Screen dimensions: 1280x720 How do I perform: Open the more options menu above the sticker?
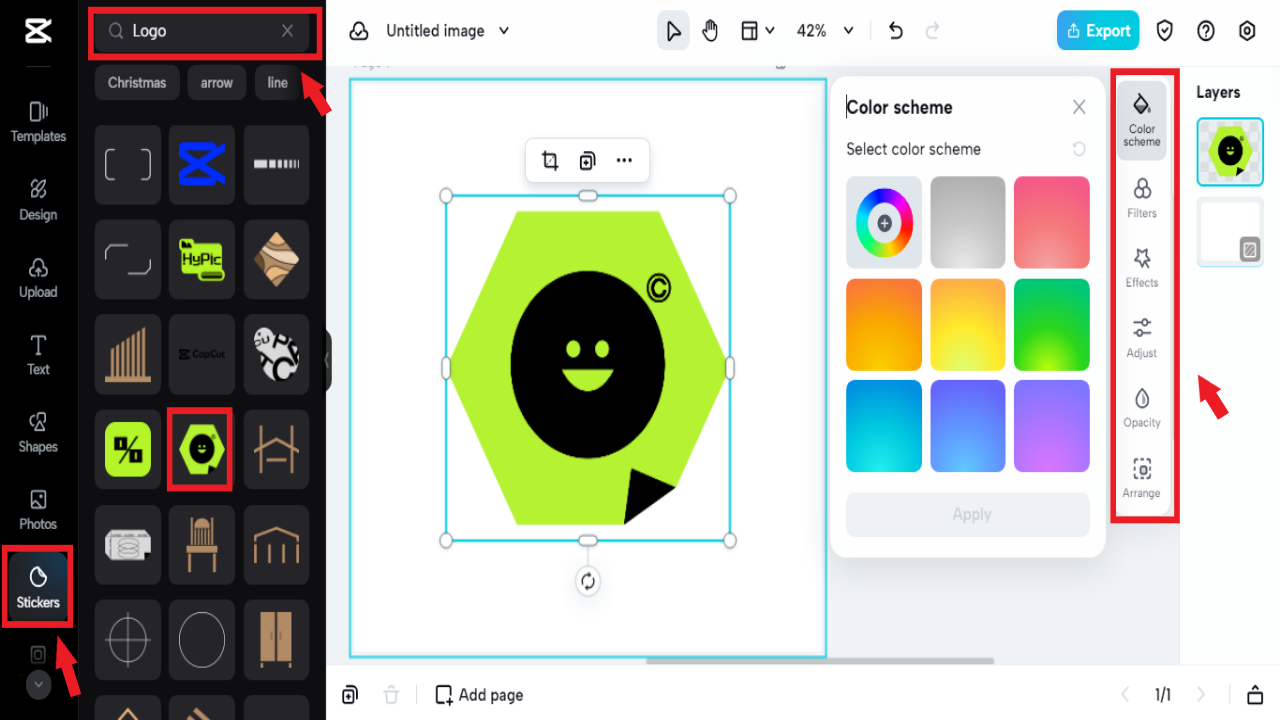click(624, 159)
